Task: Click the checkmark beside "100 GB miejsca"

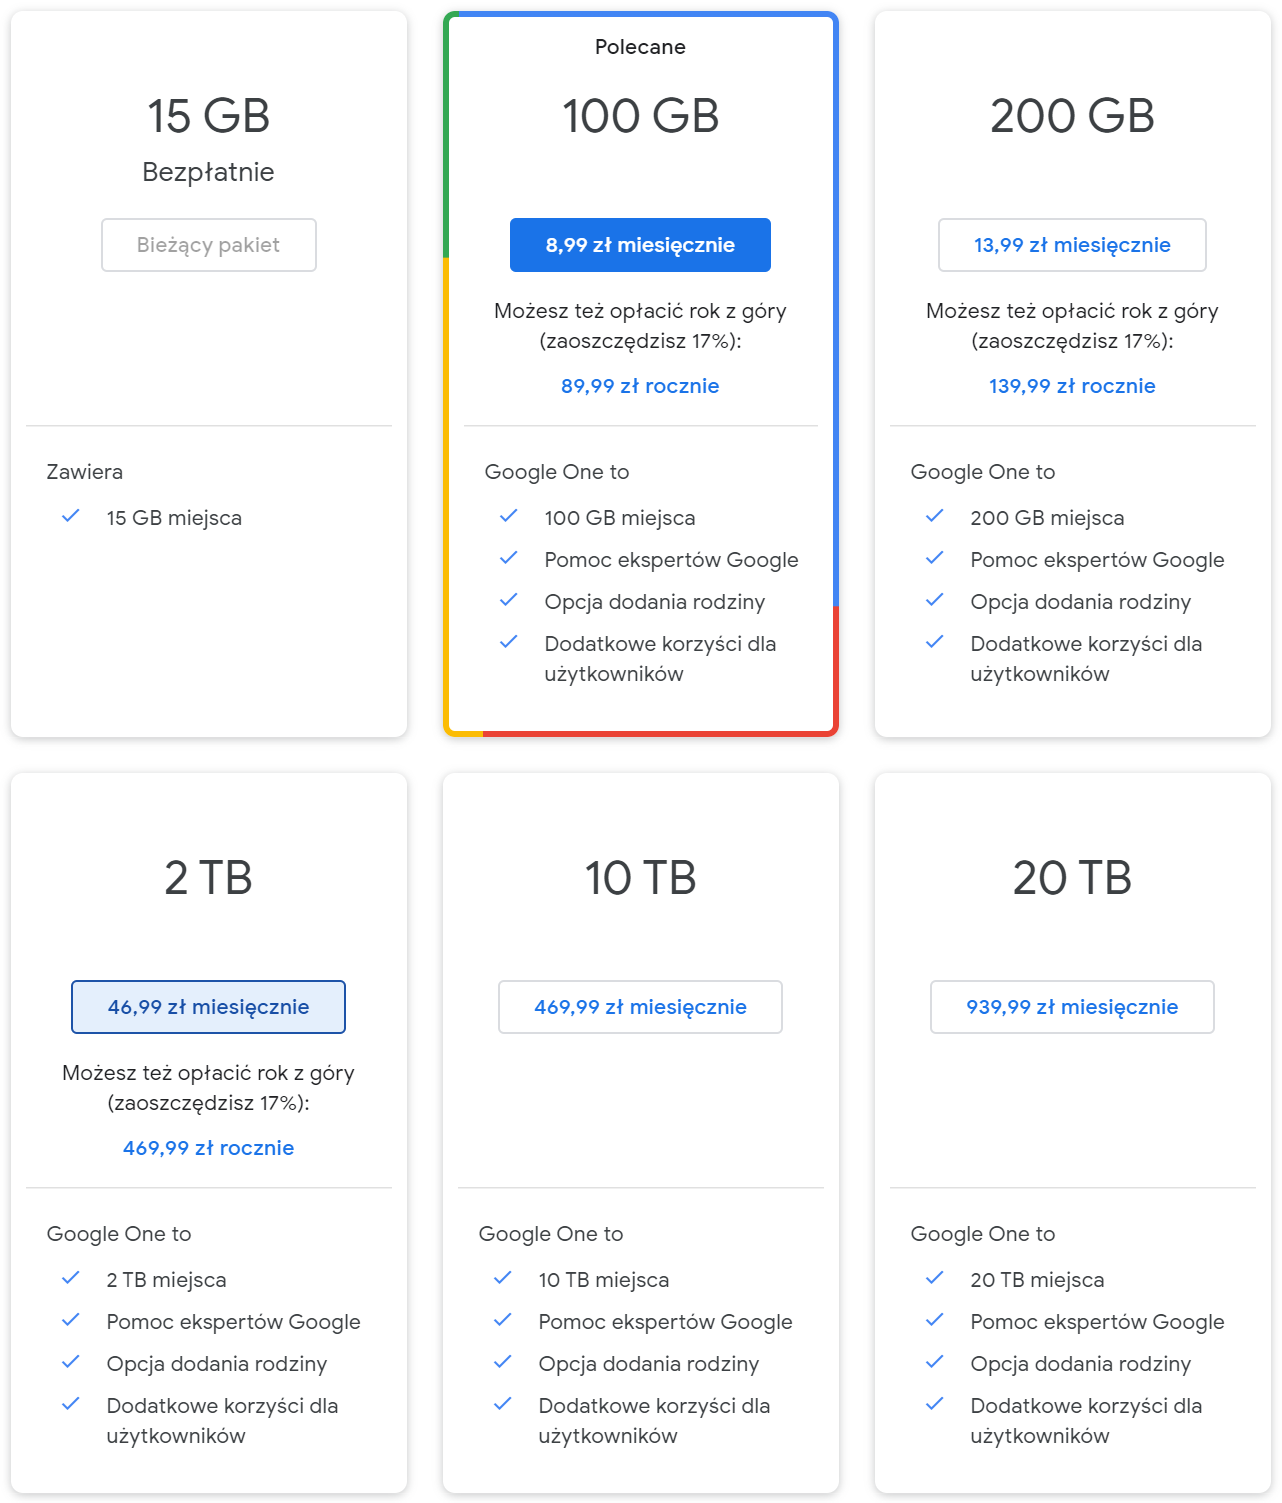Action: point(509,516)
